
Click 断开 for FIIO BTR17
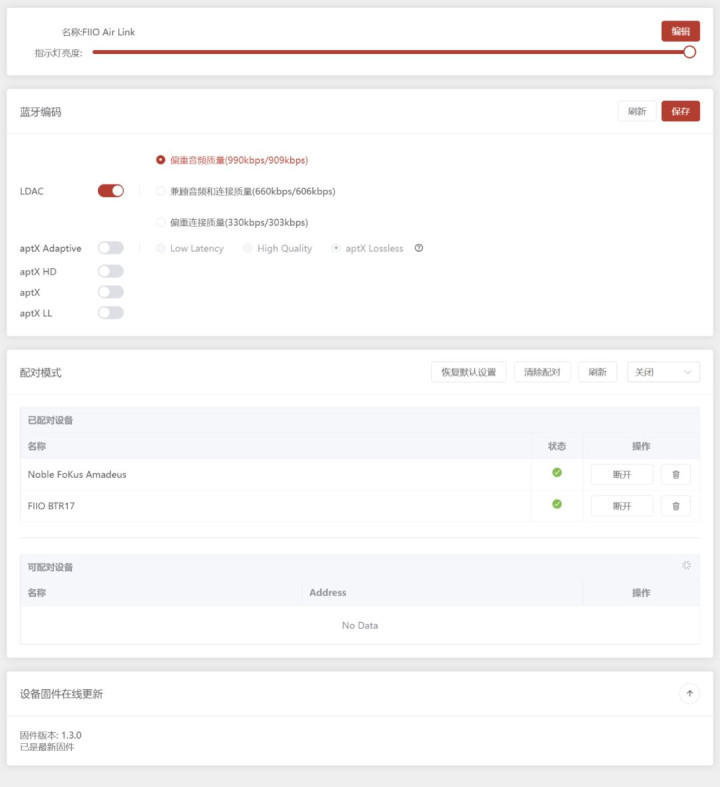(621, 506)
